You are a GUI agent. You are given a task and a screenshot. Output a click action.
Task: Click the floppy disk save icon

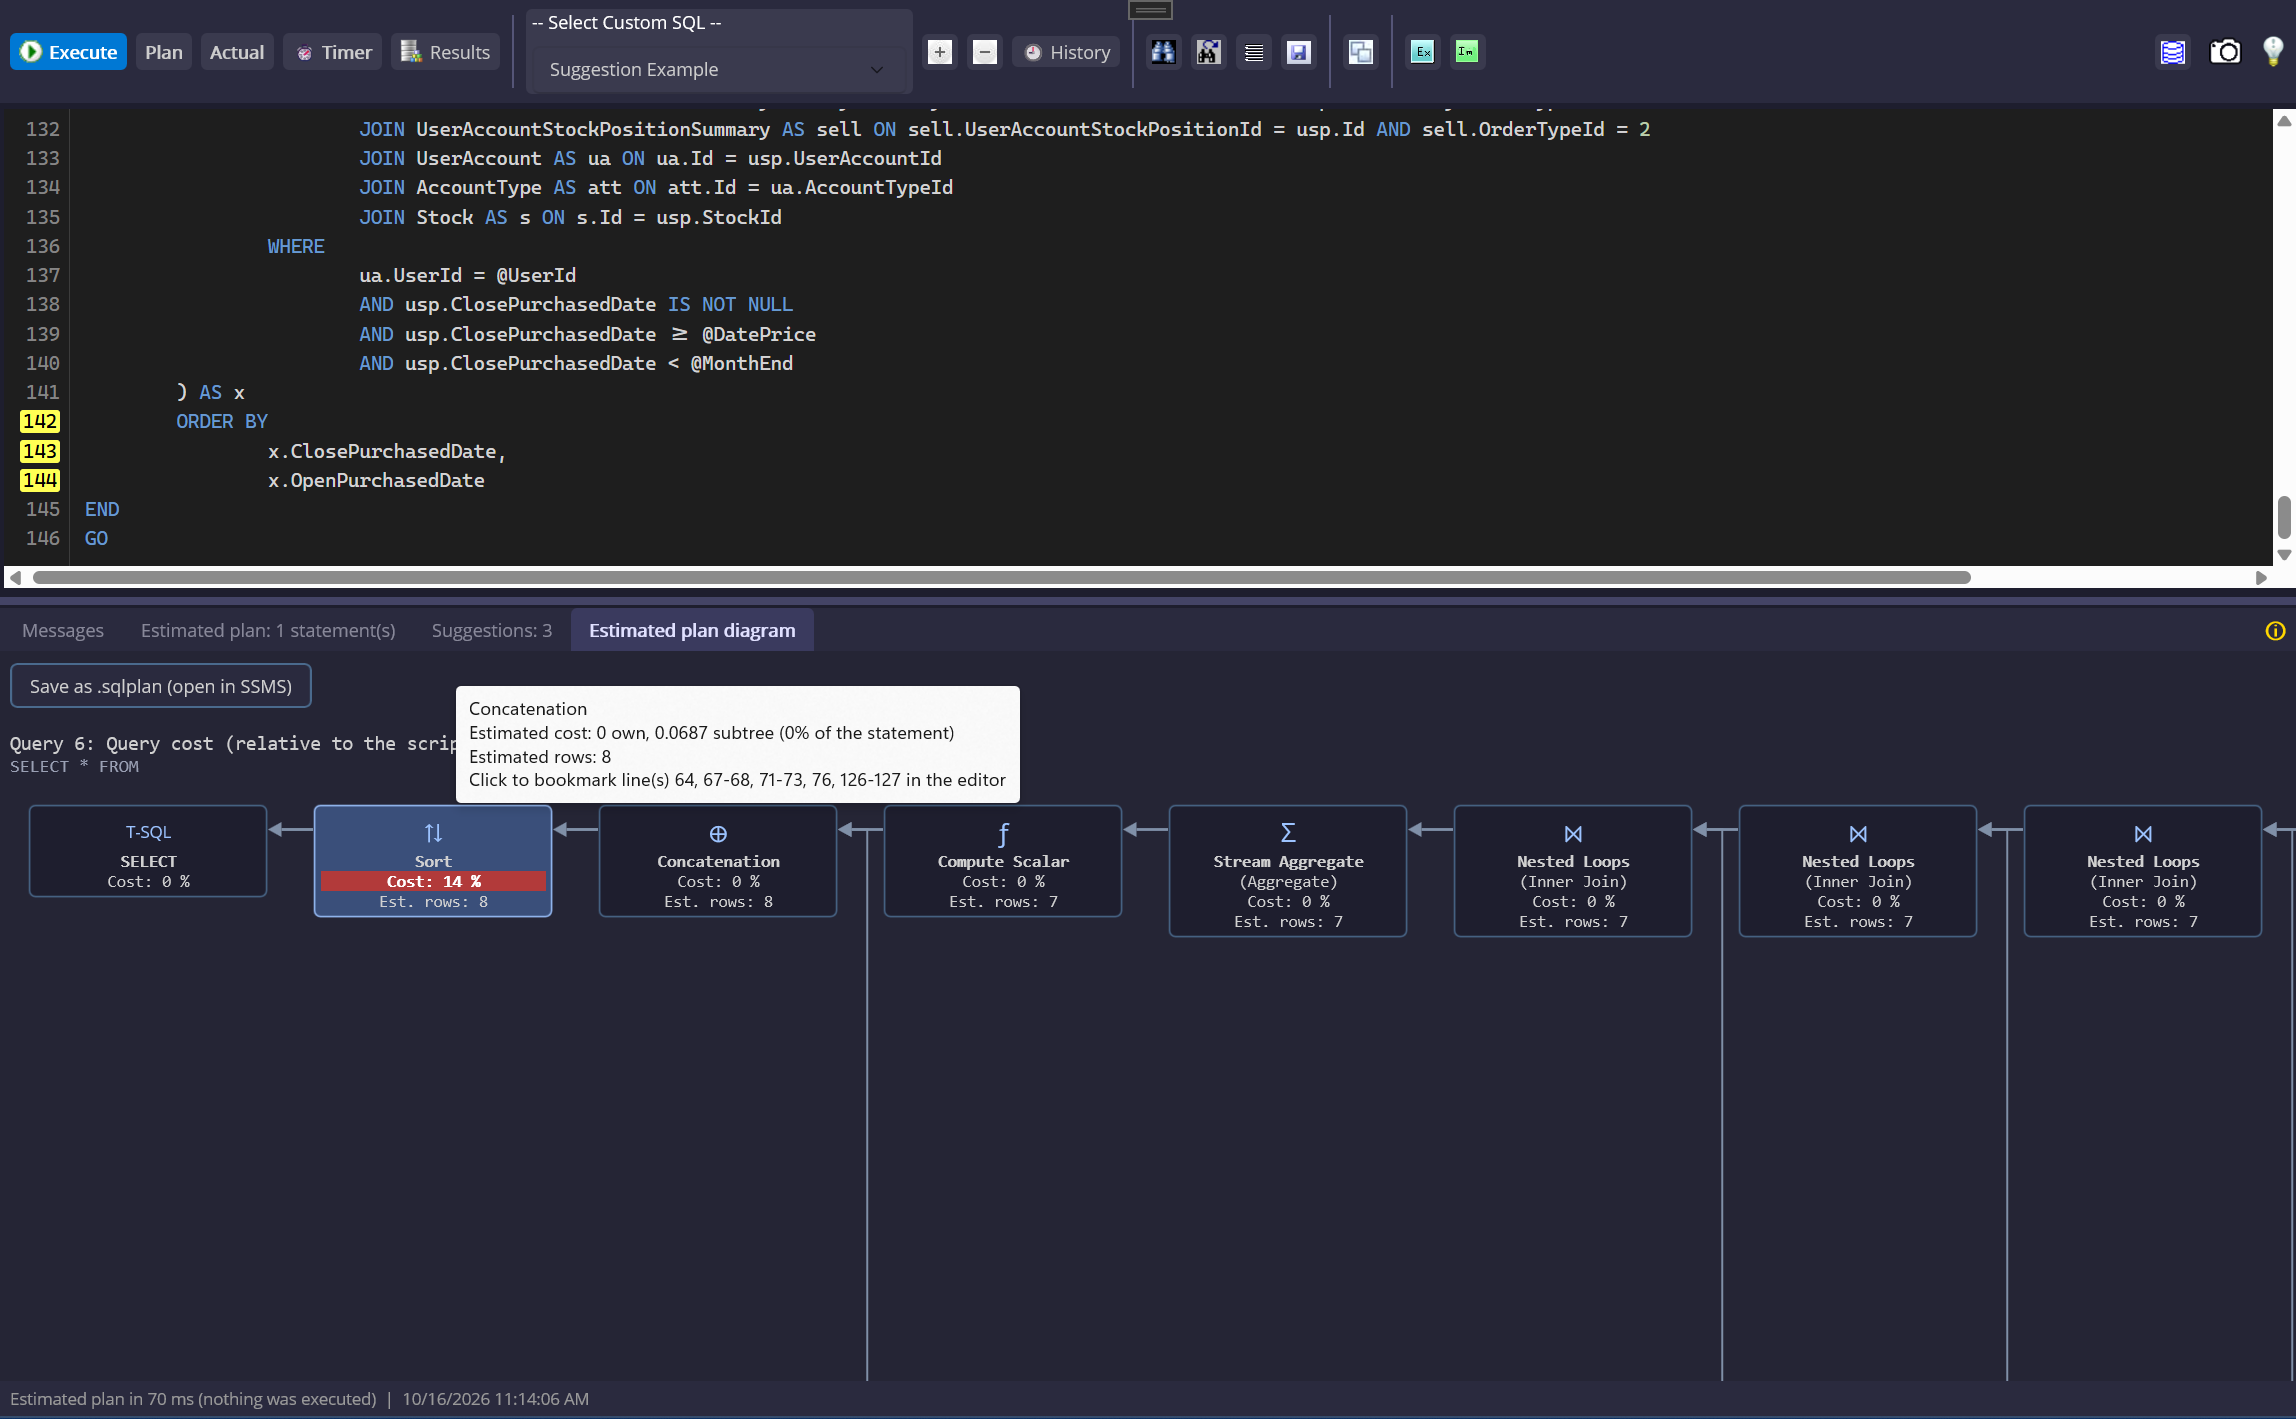pos(1299,52)
